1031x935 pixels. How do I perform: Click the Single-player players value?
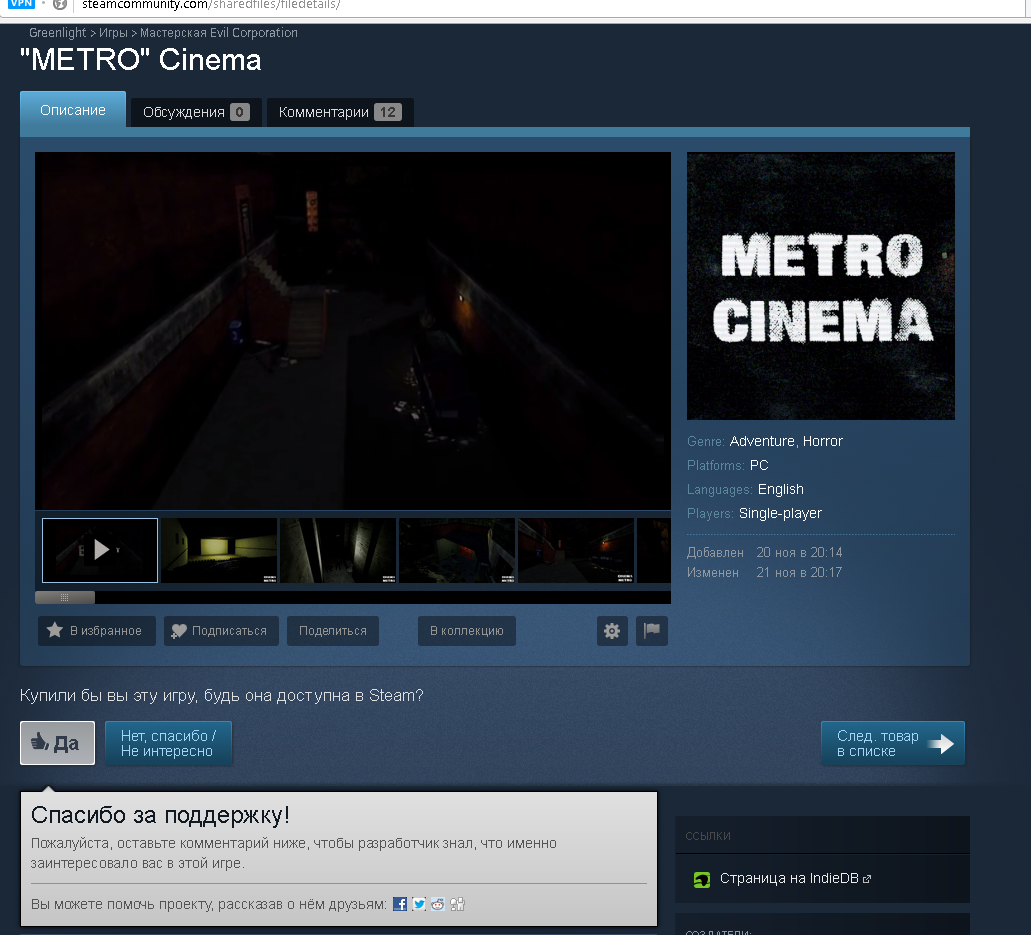click(780, 514)
